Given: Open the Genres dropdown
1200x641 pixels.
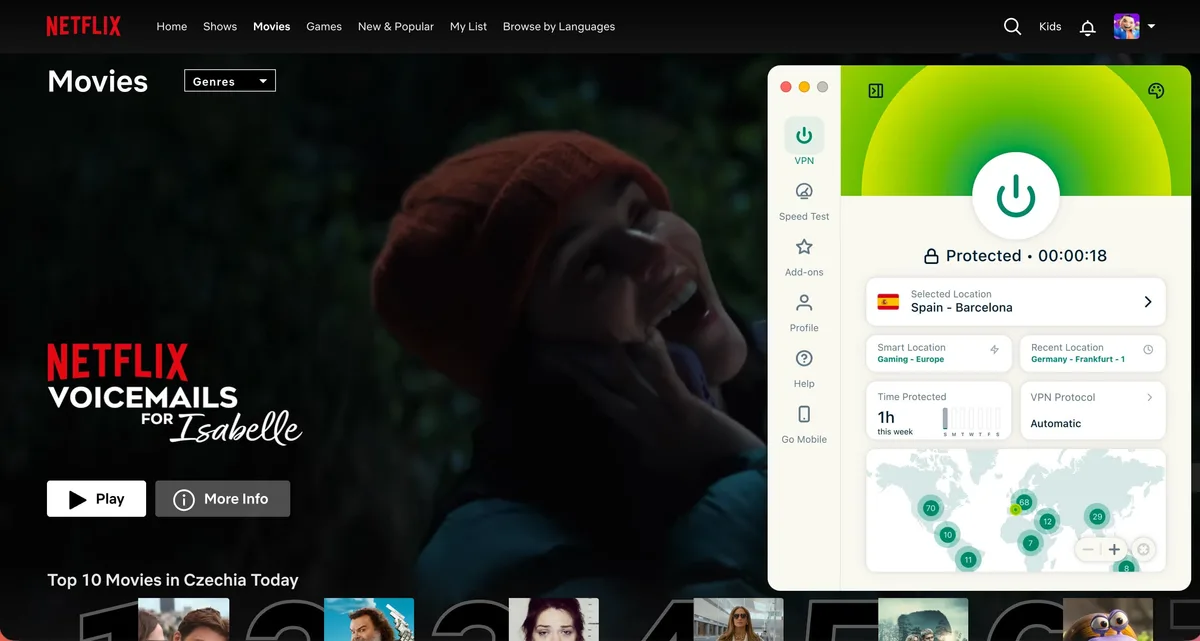Looking at the screenshot, I should tap(230, 81).
